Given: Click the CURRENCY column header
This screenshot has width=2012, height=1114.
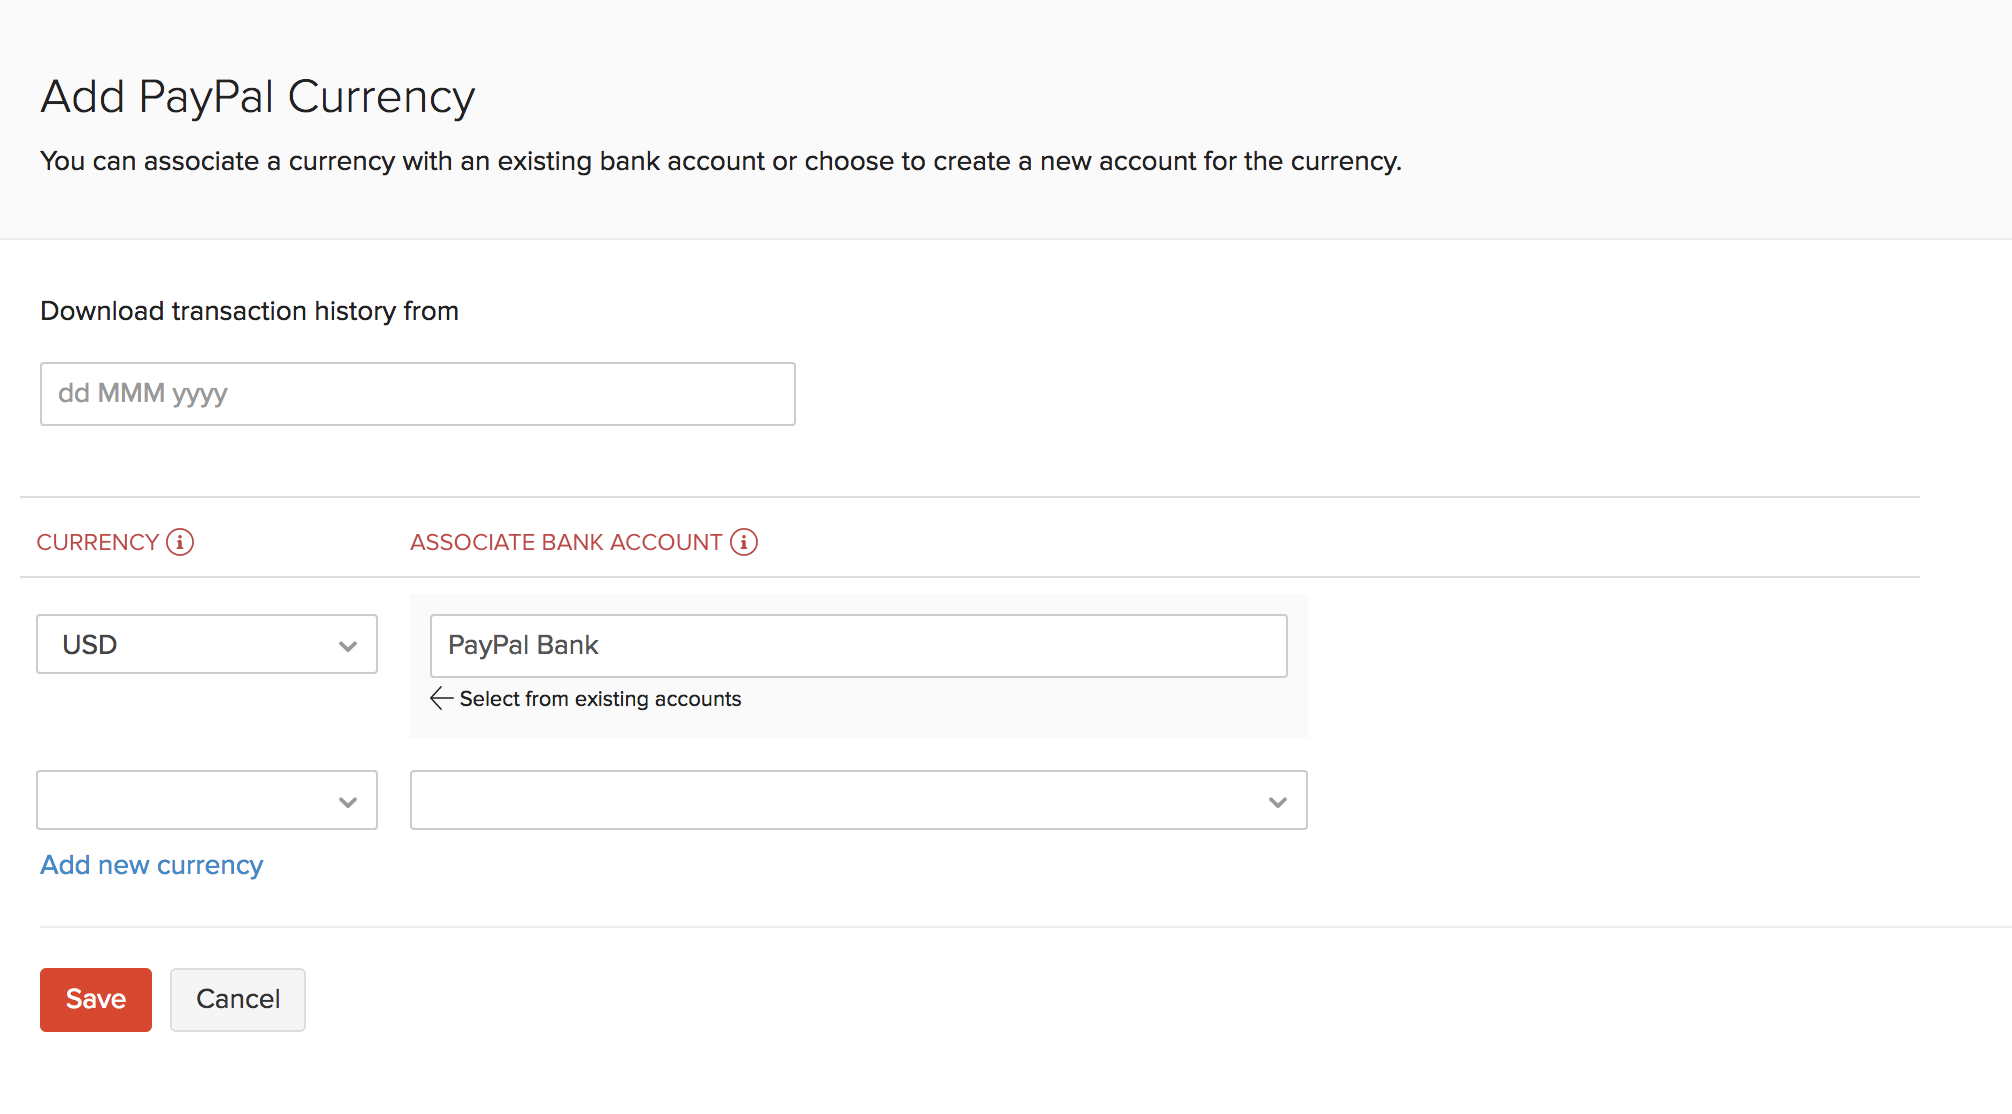Looking at the screenshot, I should pyautogui.click(x=98, y=542).
